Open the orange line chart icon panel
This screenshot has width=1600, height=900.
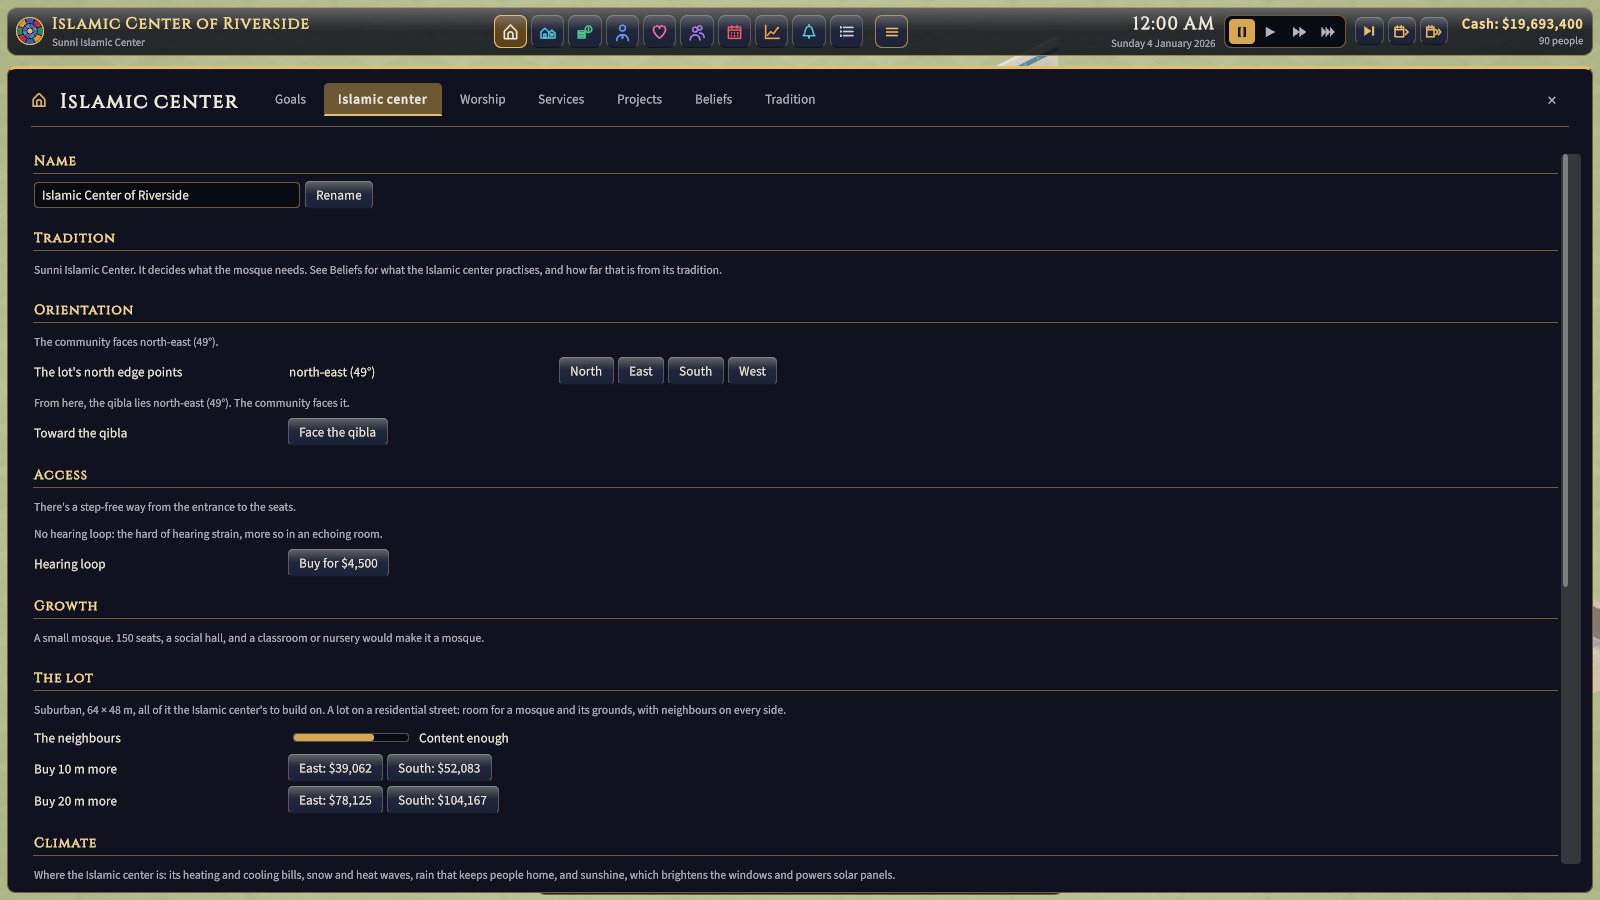click(x=772, y=32)
